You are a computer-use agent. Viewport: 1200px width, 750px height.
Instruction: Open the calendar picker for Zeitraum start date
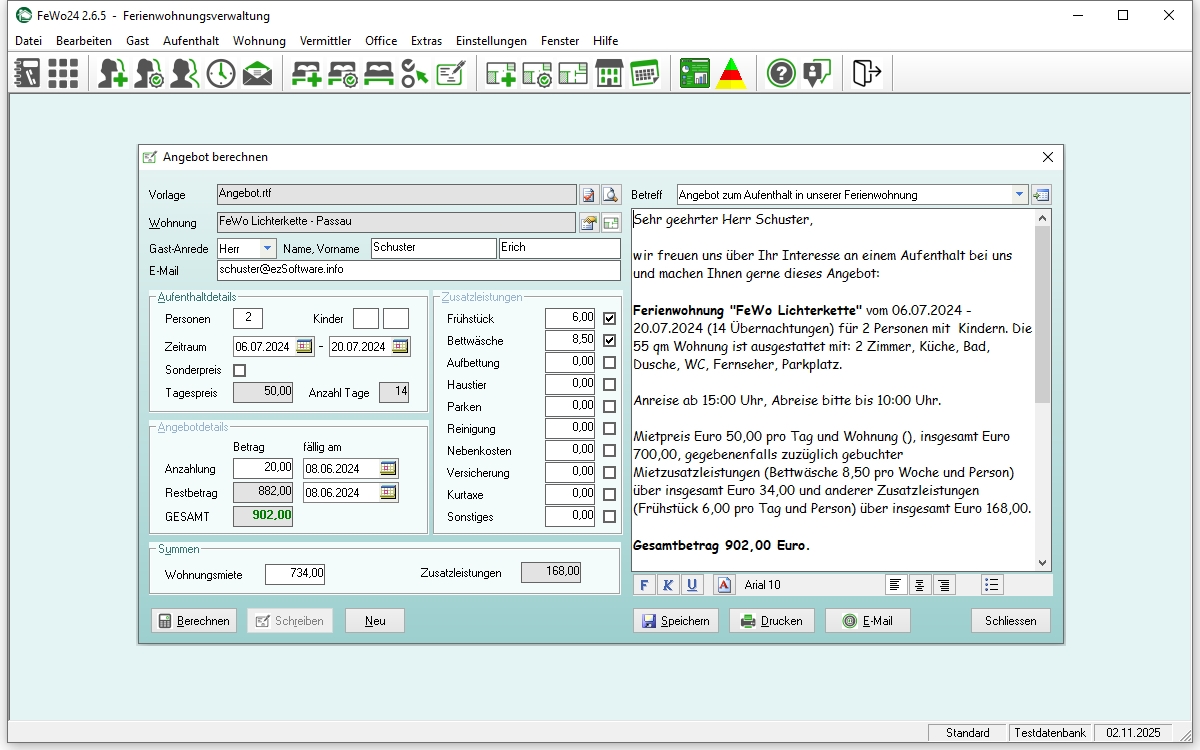[305, 347]
